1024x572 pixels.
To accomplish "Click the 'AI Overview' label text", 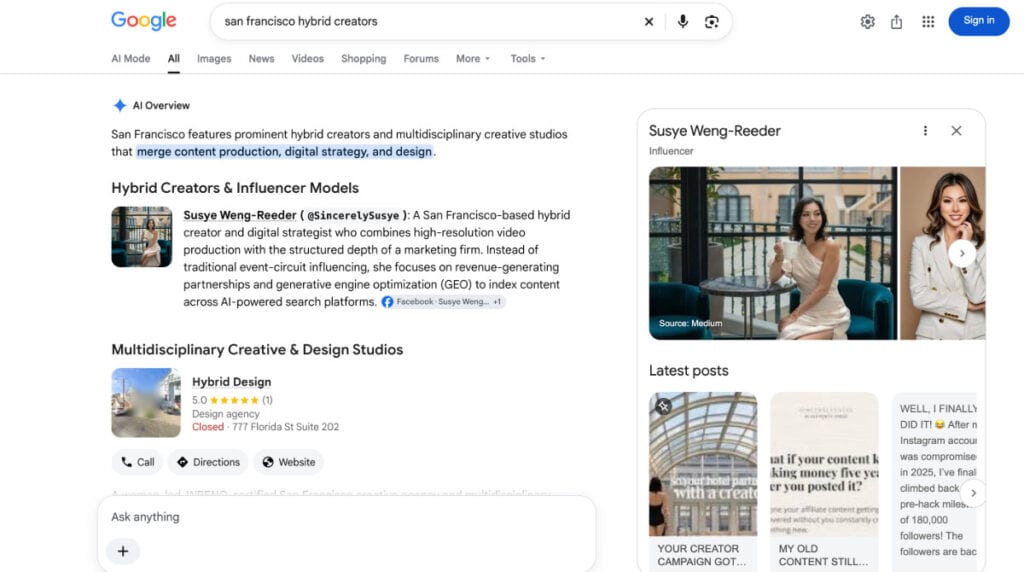I will (x=161, y=105).
